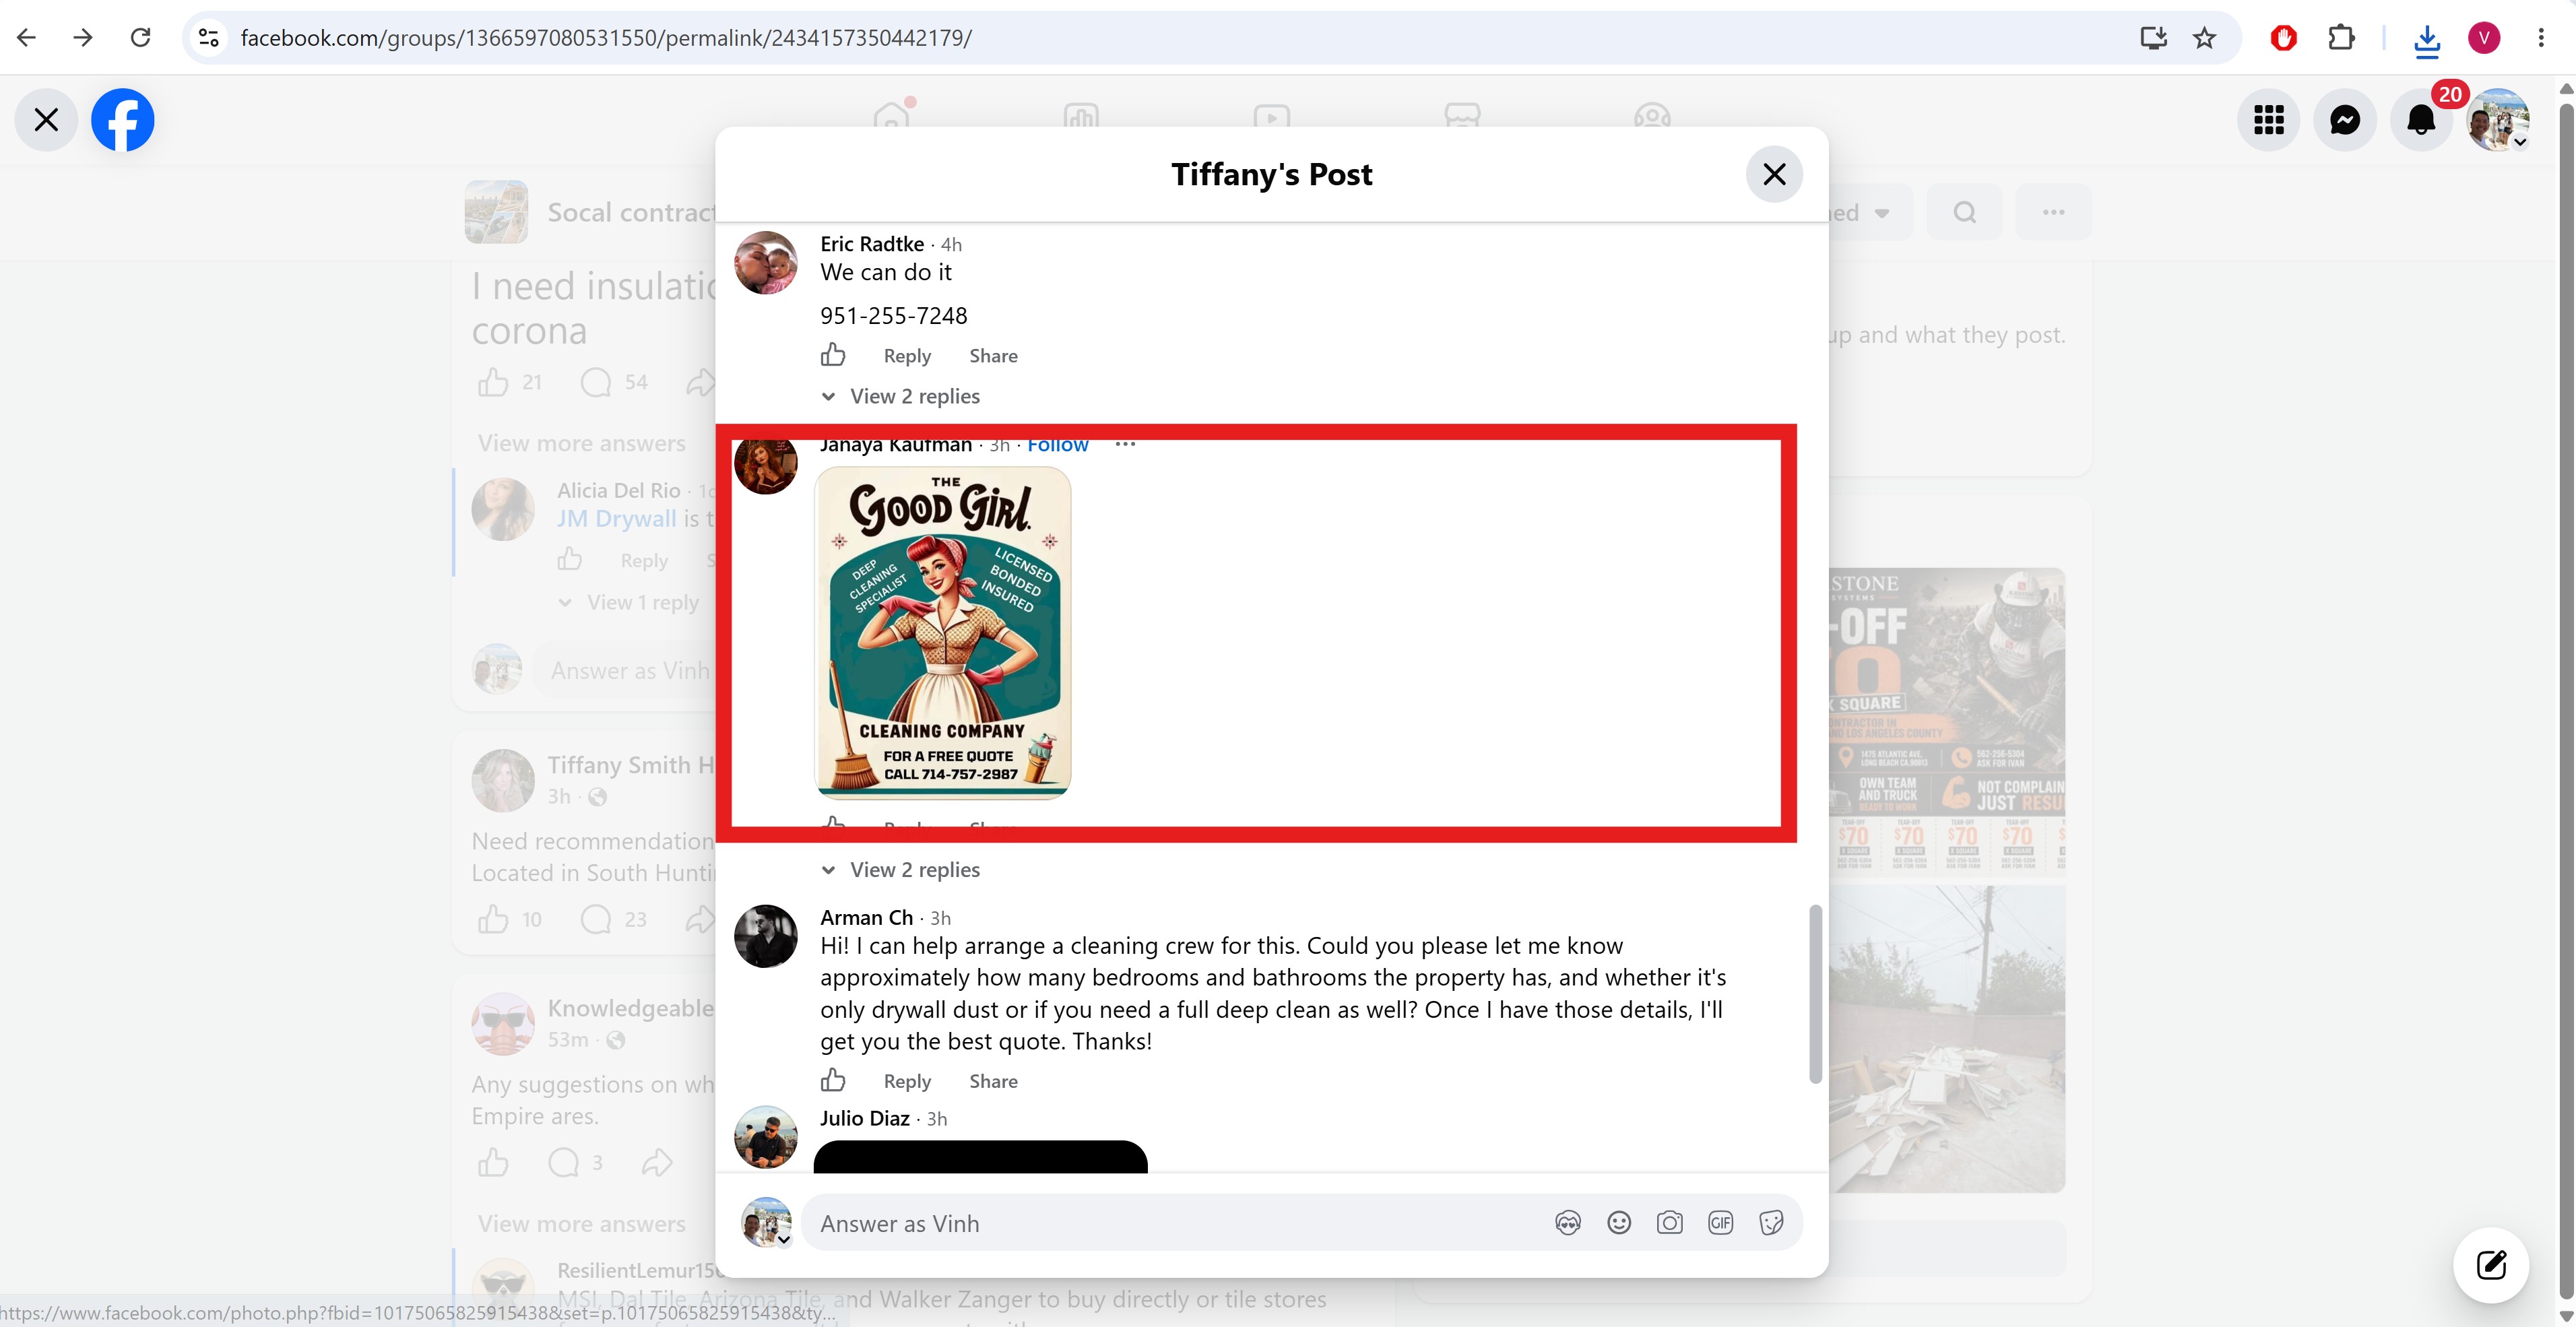Install the page as an app icon
This screenshot has width=2576, height=1327.
coord(2153,38)
